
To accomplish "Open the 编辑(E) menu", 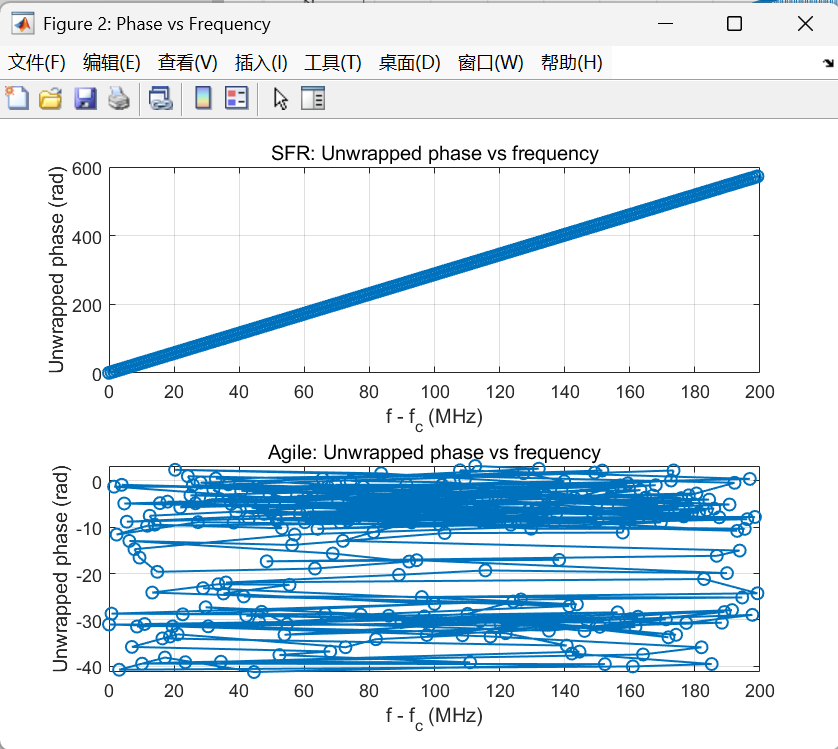I will (x=112, y=63).
